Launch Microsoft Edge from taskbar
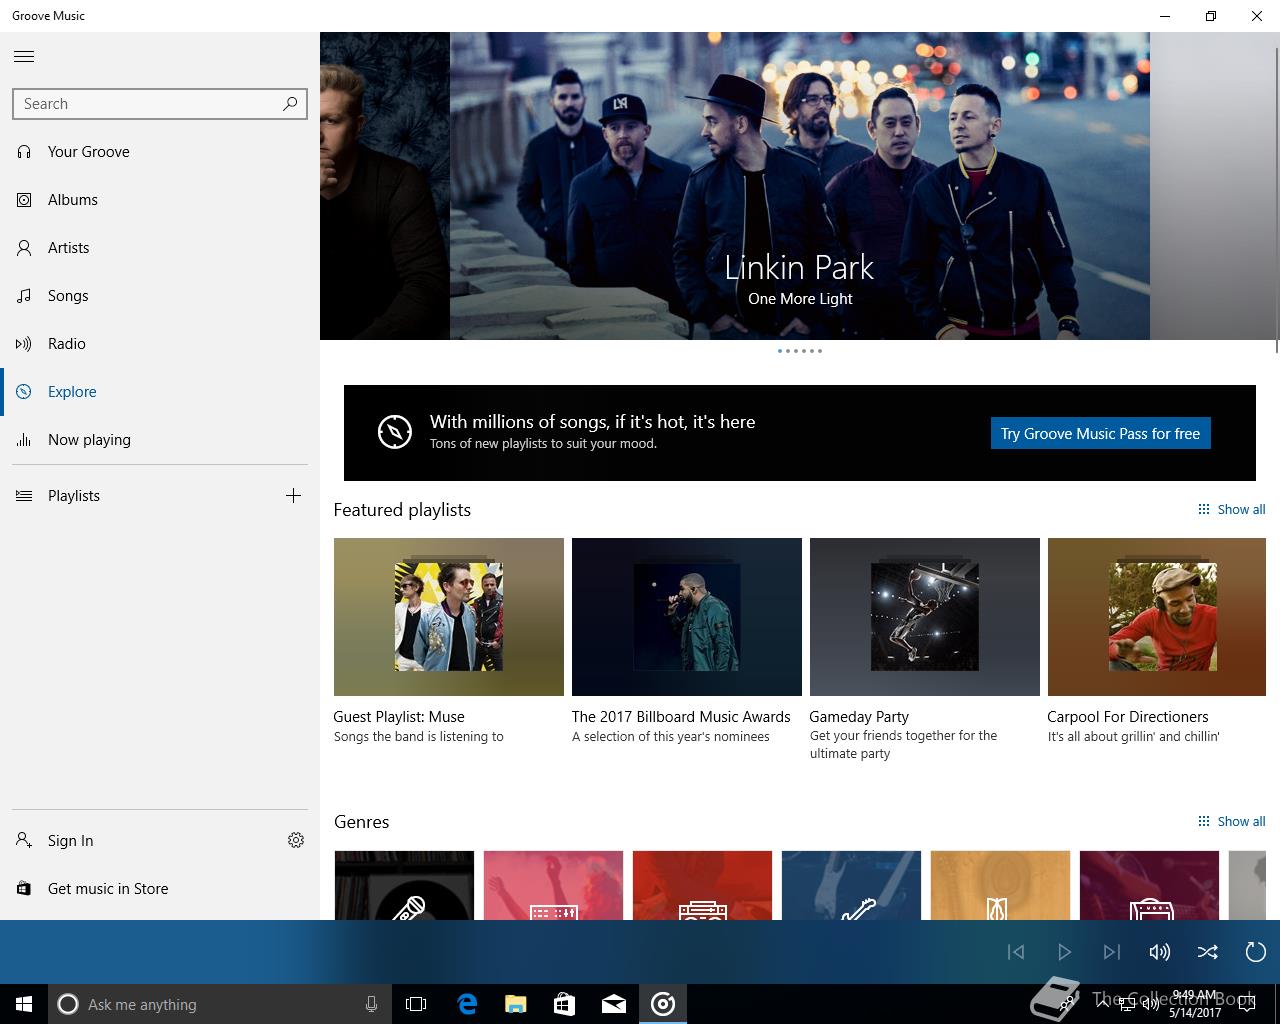This screenshot has height=1024, width=1280. [467, 1004]
